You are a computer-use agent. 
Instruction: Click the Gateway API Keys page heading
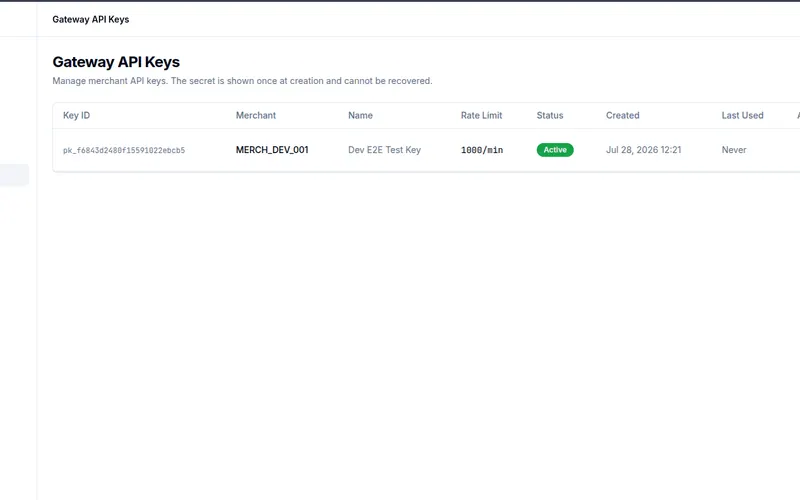tap(116, 62)
